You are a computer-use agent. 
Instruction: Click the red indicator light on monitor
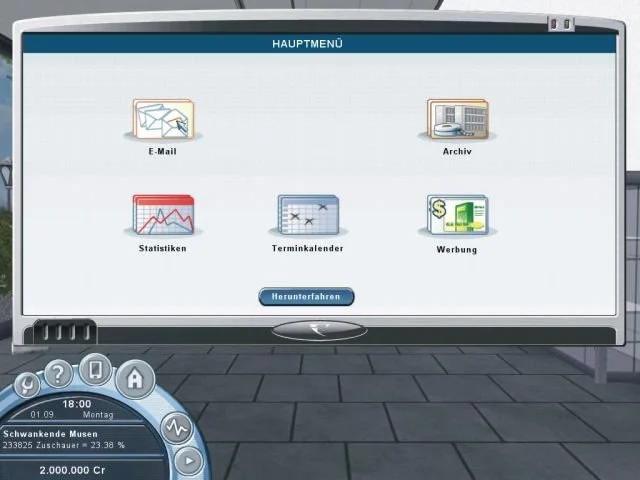[554, 24]
